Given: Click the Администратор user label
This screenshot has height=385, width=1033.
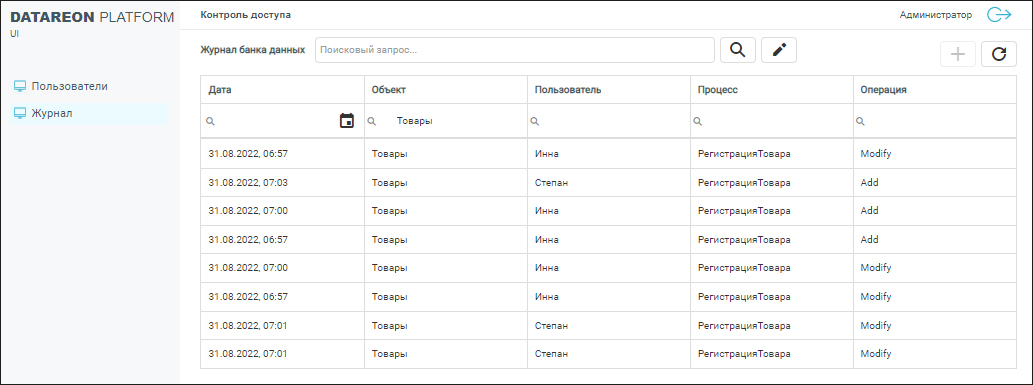Looking at the screenshot, I should (935, 15).
